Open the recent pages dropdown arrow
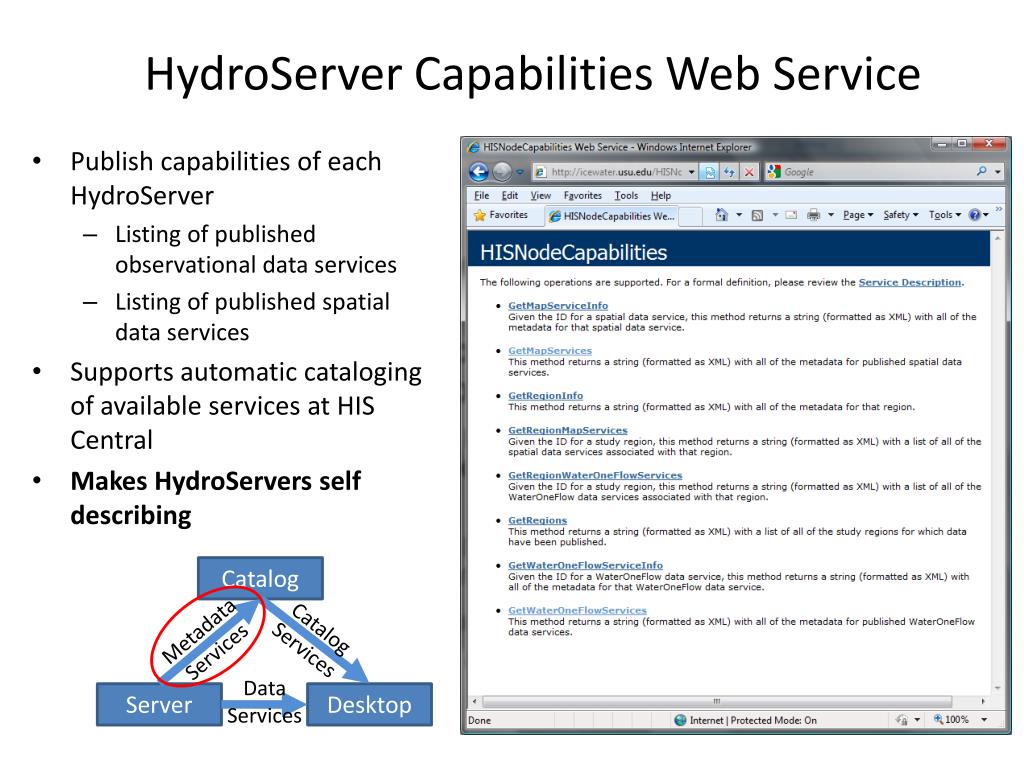 tap(520, 172)
